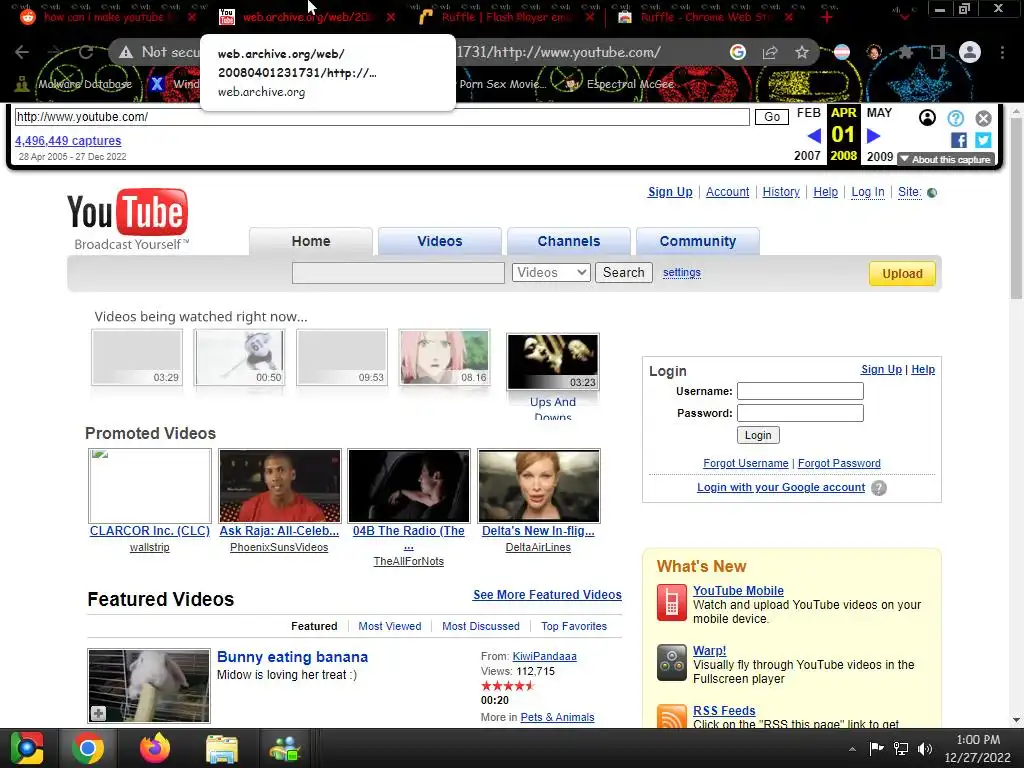Show Most Viewed featured videos
The image size is (1024, 768).
click(x=390, y=626)
